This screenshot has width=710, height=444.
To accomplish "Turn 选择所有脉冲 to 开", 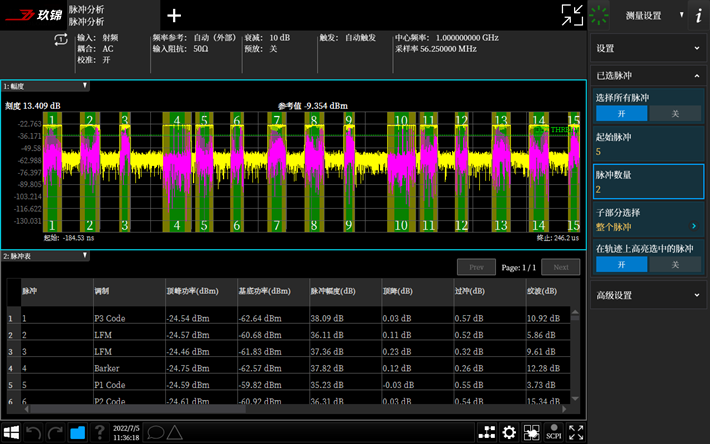I will [x=621, y=114].
